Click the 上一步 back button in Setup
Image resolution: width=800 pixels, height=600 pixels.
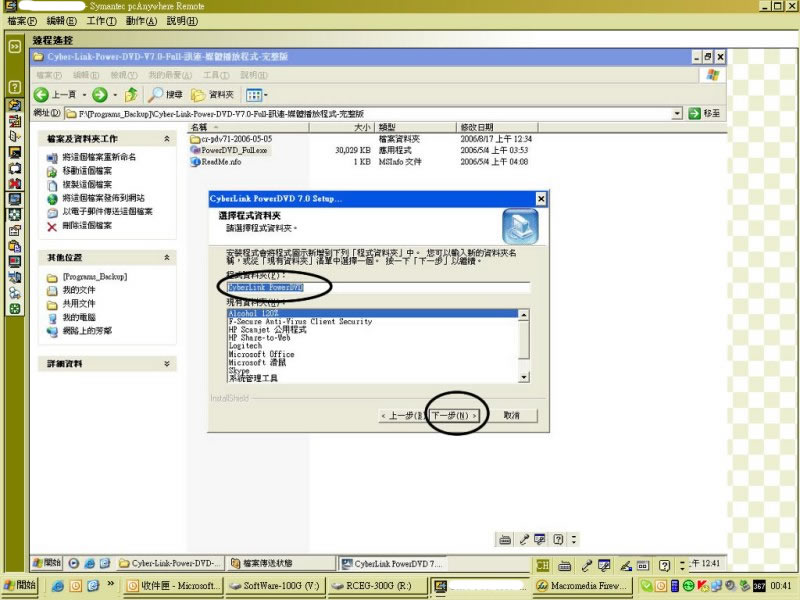(403, 416)
